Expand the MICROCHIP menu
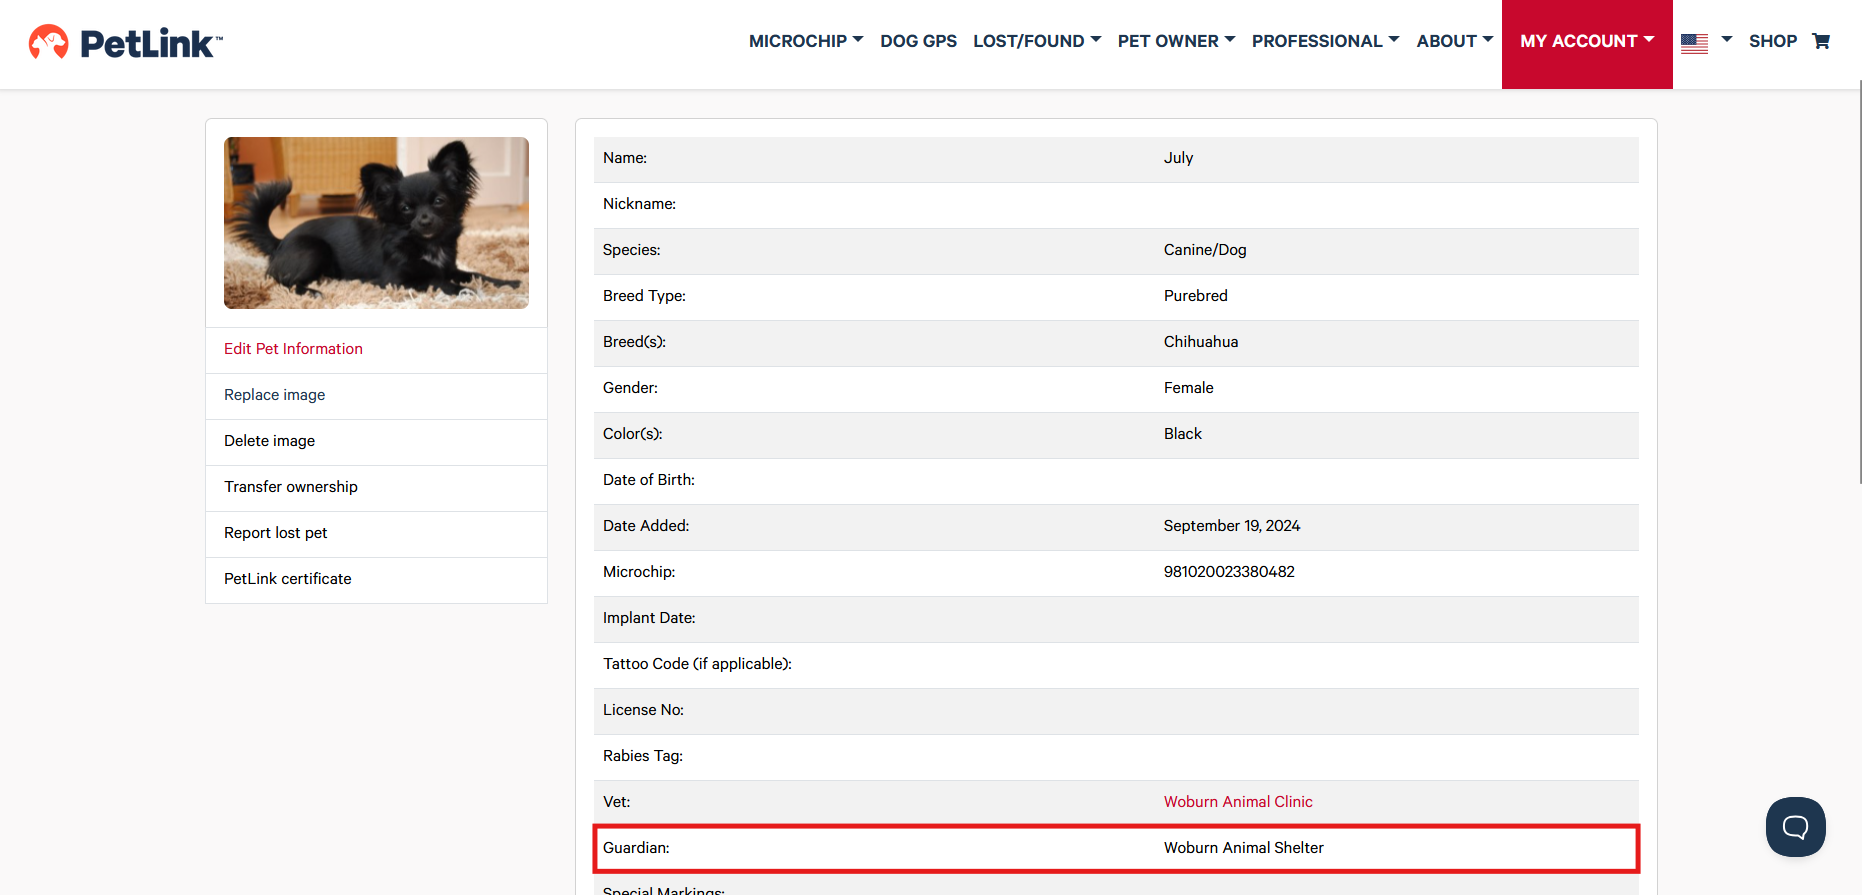The height and width of the screenshot is (895, 1862). point(806,41)
